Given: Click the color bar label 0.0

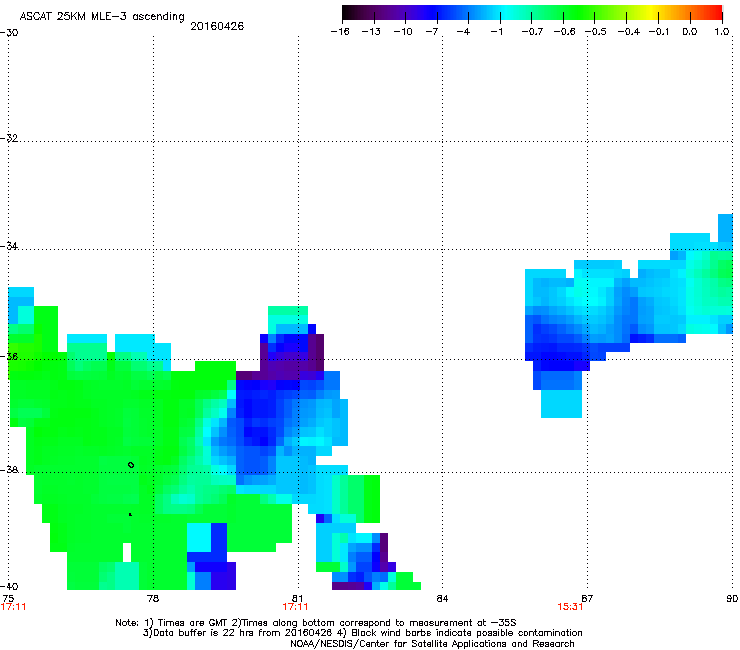Looking at the screenshot, I should 690,32.
